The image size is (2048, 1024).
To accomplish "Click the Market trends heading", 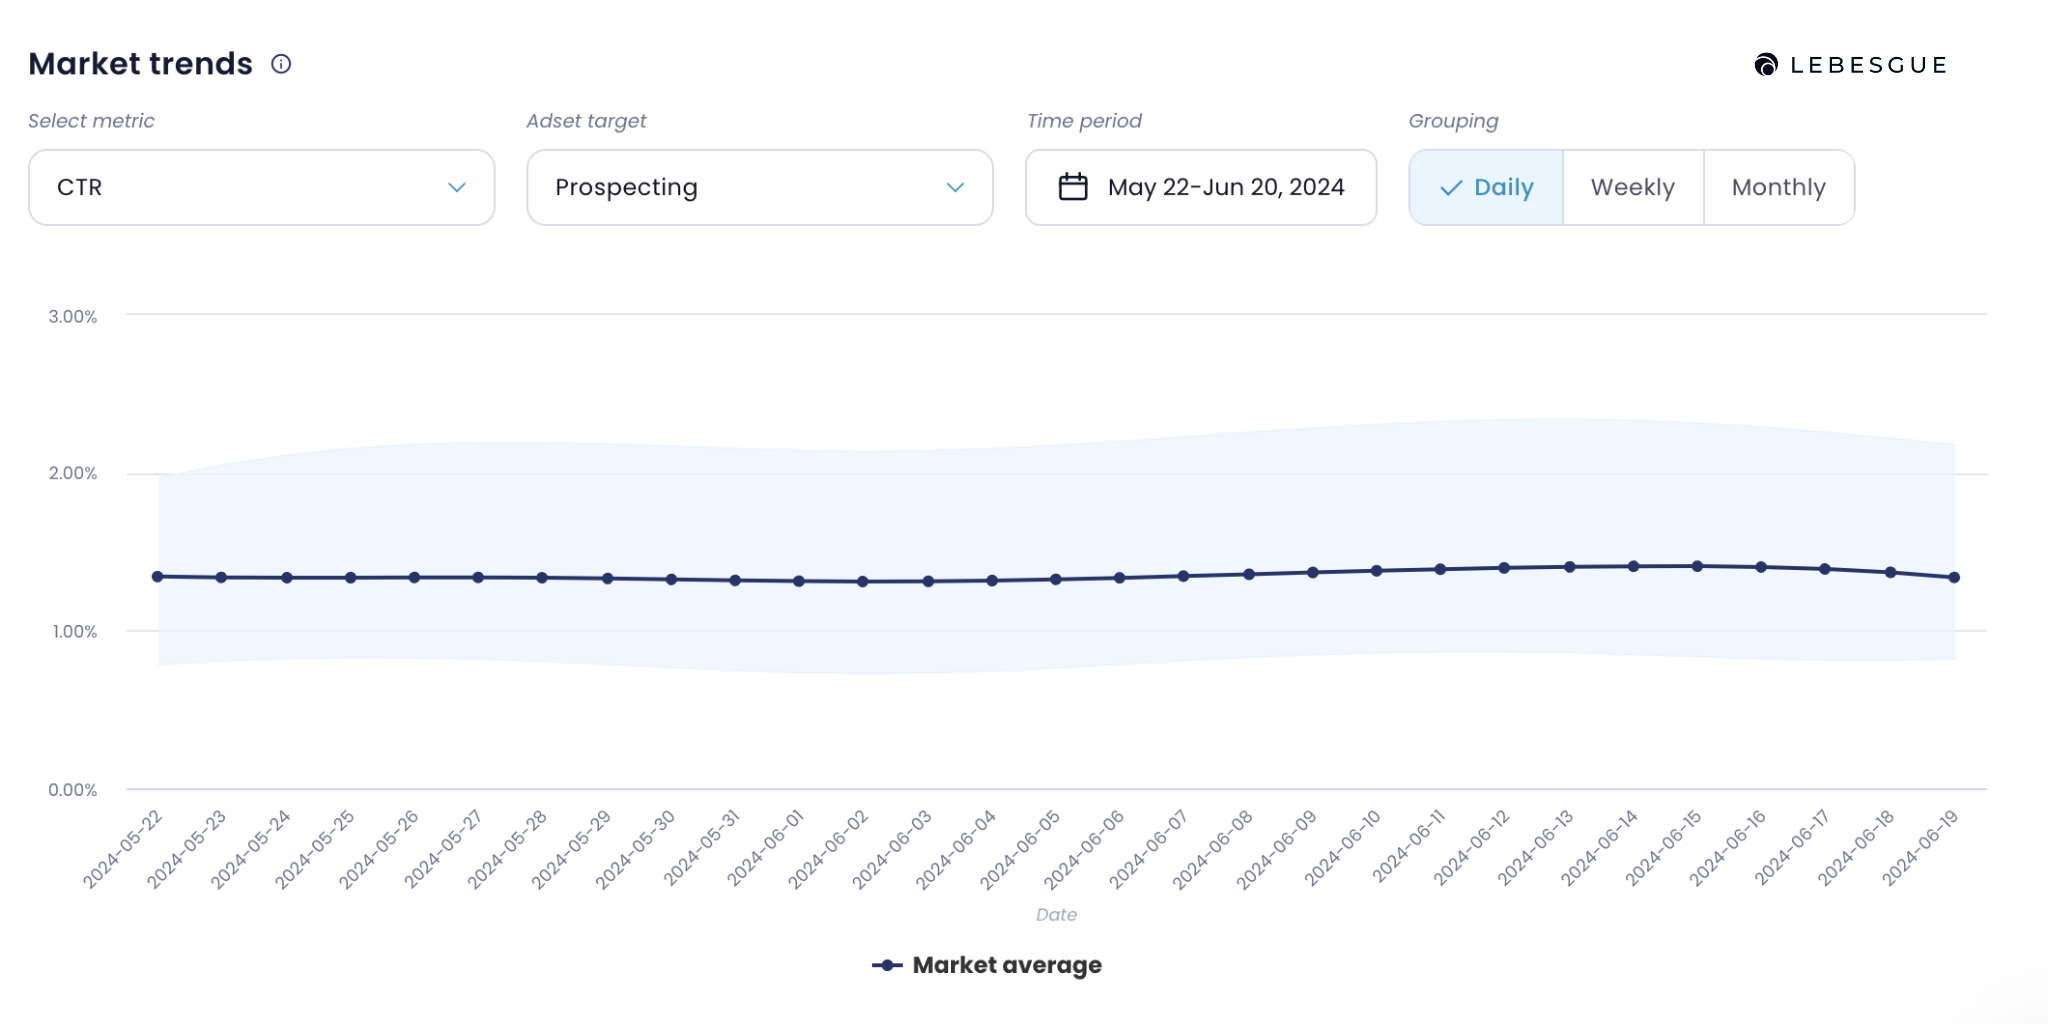I will pyautogui.click(x=140, y=63).
